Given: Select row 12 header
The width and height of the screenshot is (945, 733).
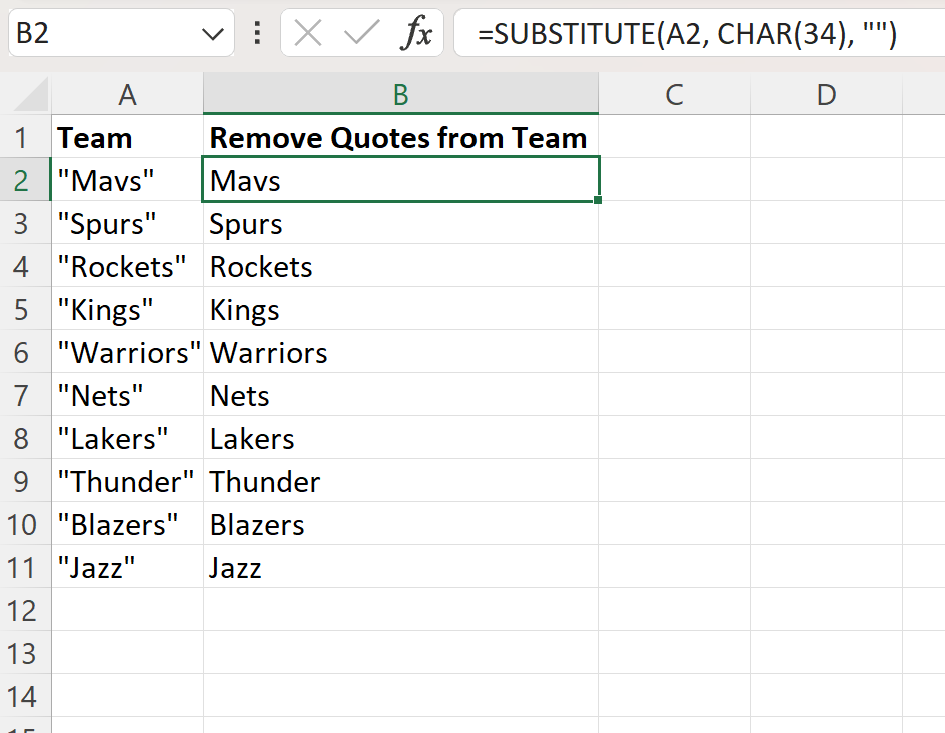Looking at the screenshot, I should 25,611.
